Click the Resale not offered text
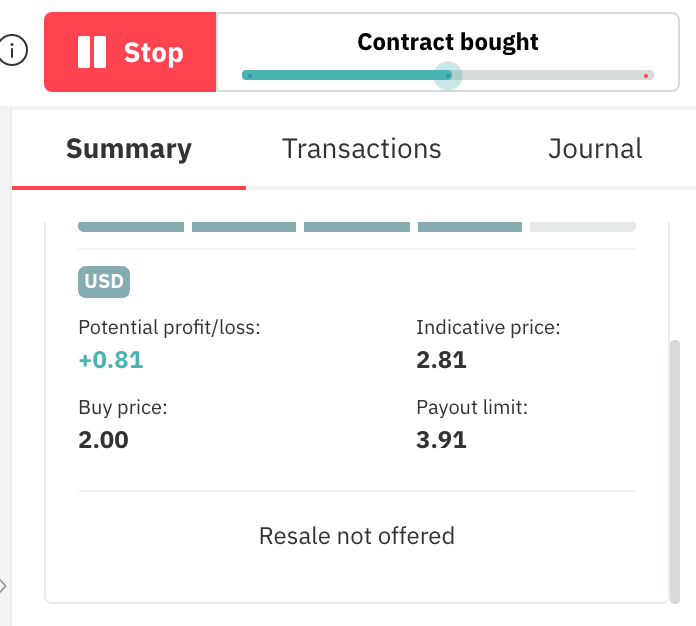This screenshot has width=696, height=626. tap(357, 536)
